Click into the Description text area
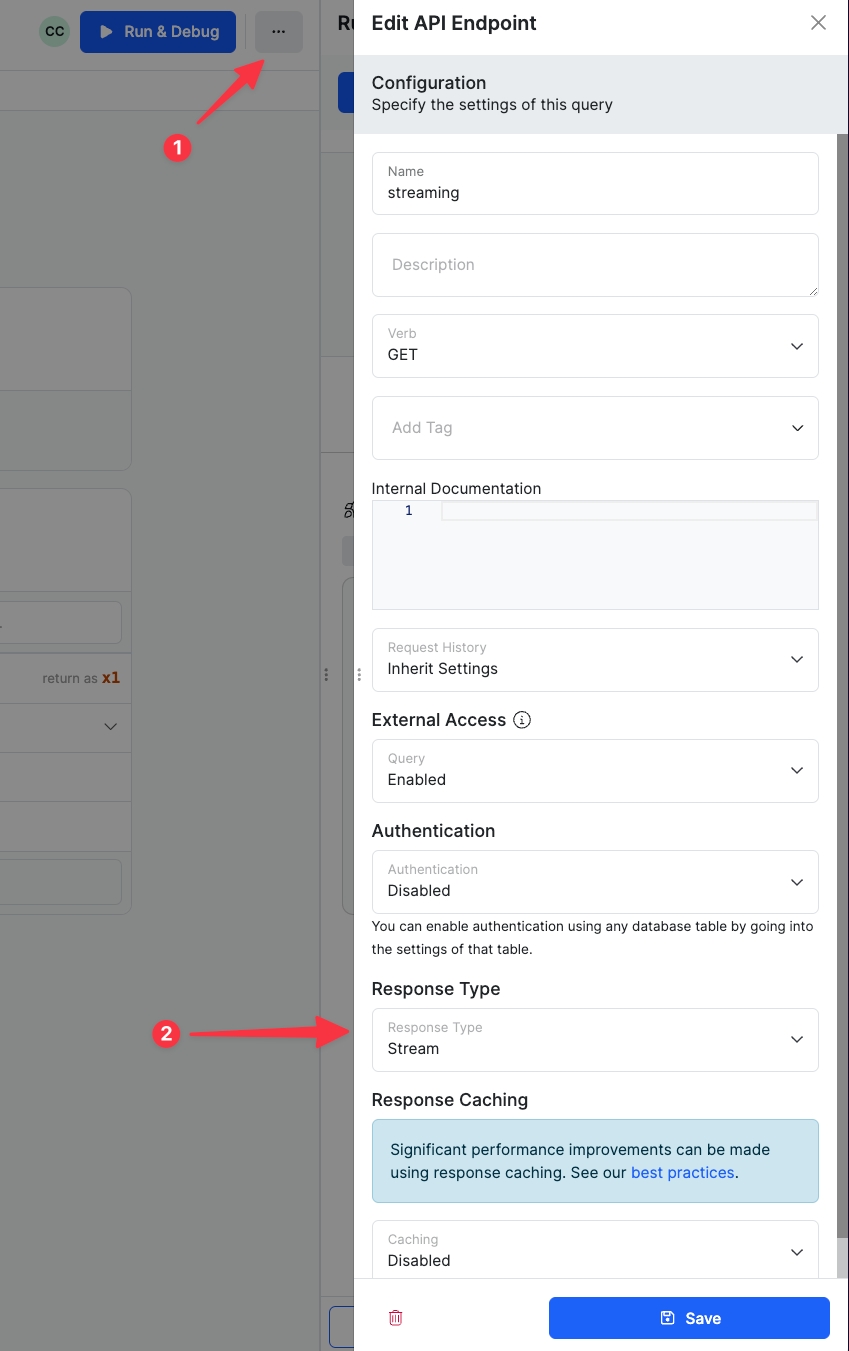This screenshot has height=1351, width=849. point(595,265)
